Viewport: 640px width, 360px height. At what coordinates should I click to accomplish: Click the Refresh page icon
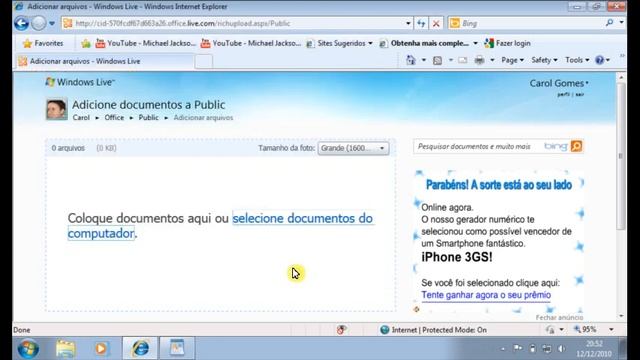(421, 23)
